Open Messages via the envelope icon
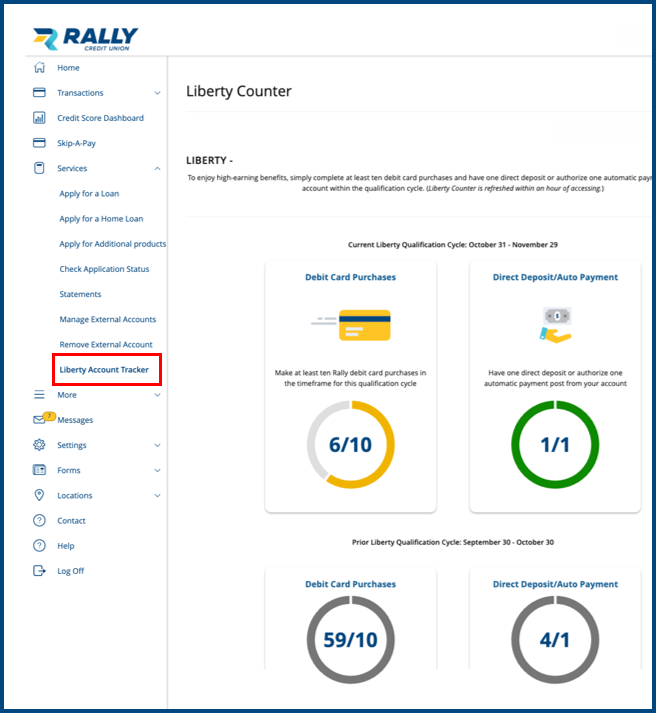 pyautogui.click(x=40, y=420)
